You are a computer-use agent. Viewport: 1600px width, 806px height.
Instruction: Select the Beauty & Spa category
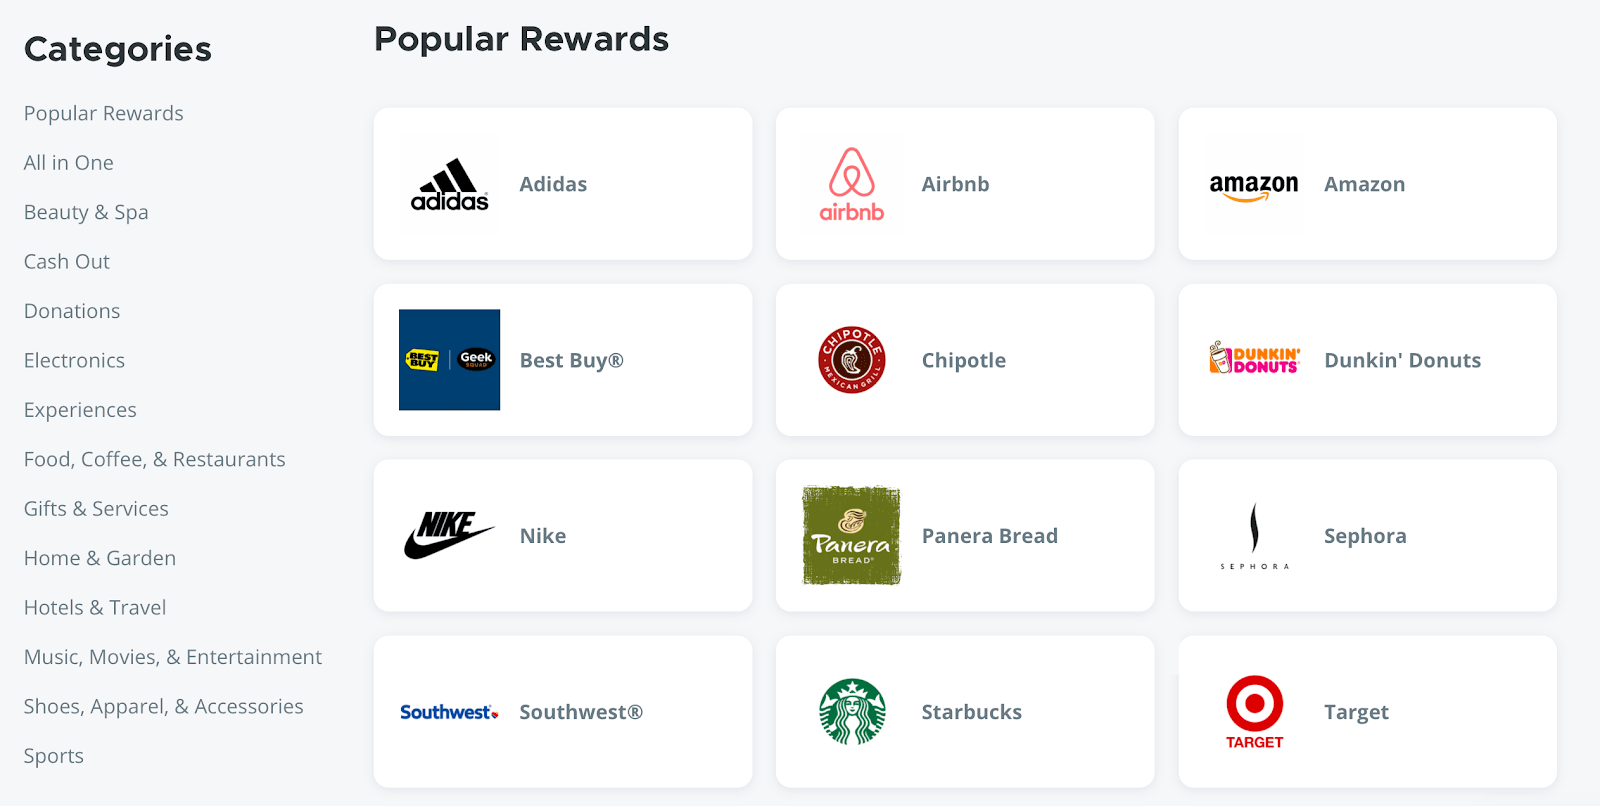[x=86, y=212]
